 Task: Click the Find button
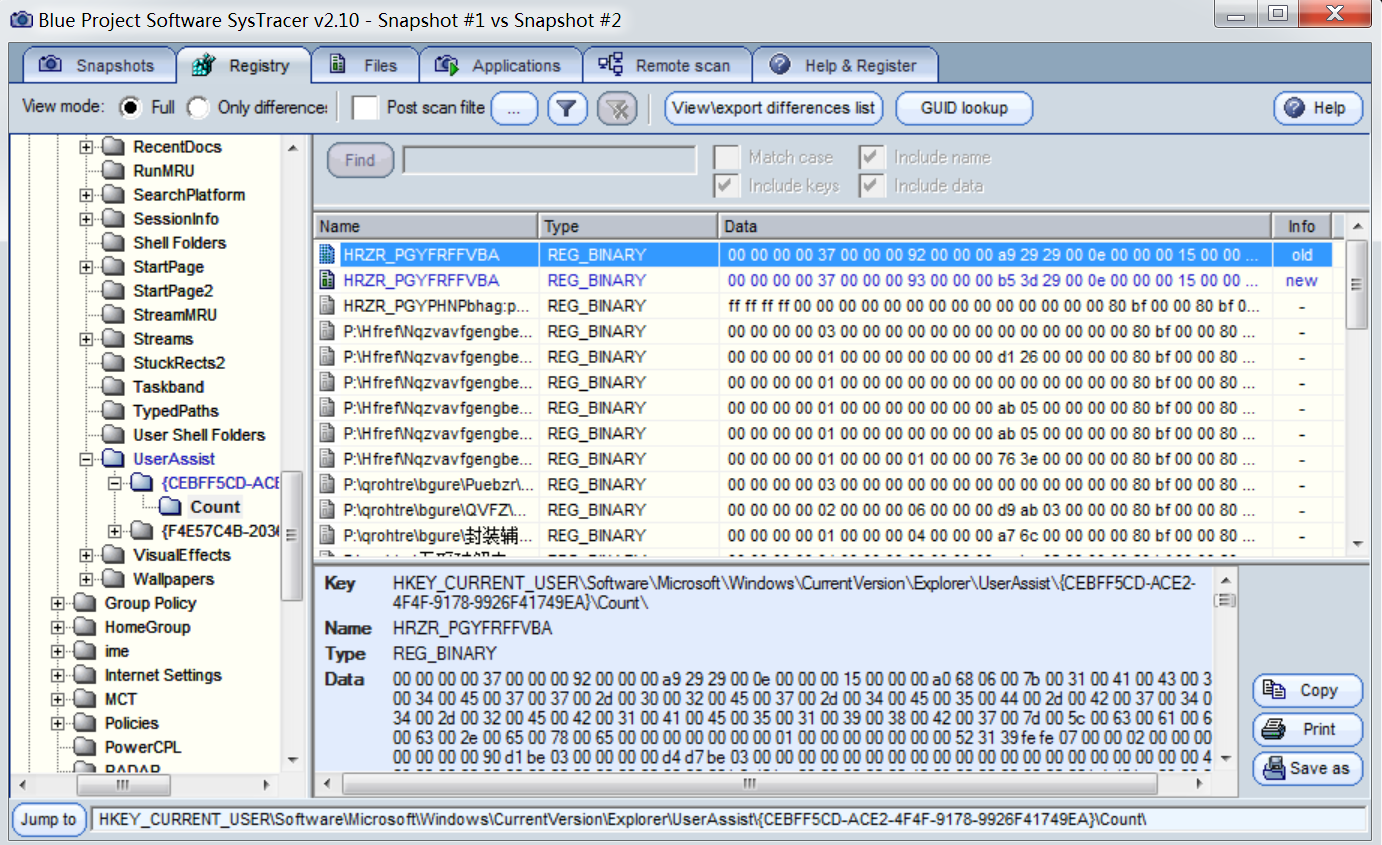[360, 160]
